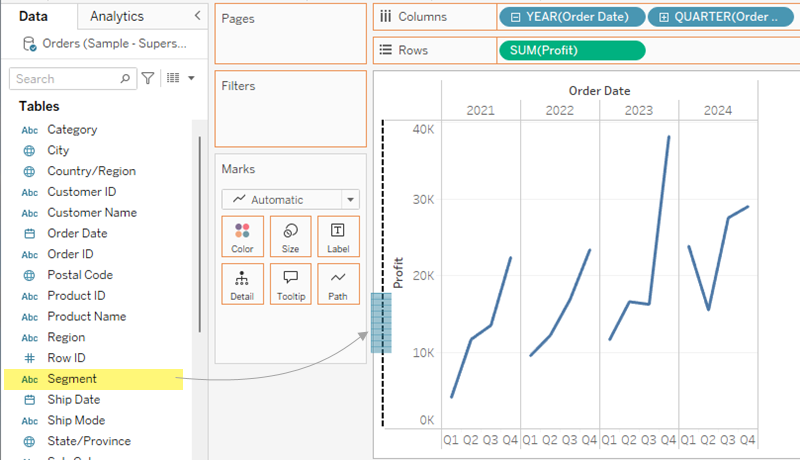Viewport: 800px width, 460px height.
Task: Click the data pane vertical scrollbar
Action: (x=199, y=235)
